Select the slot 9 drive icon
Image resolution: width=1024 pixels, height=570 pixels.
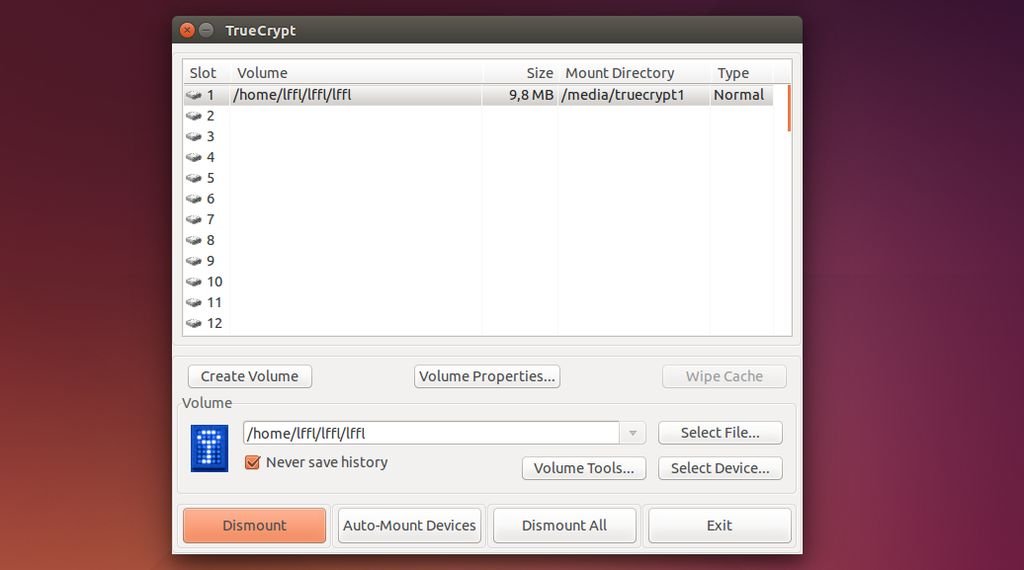194,261
